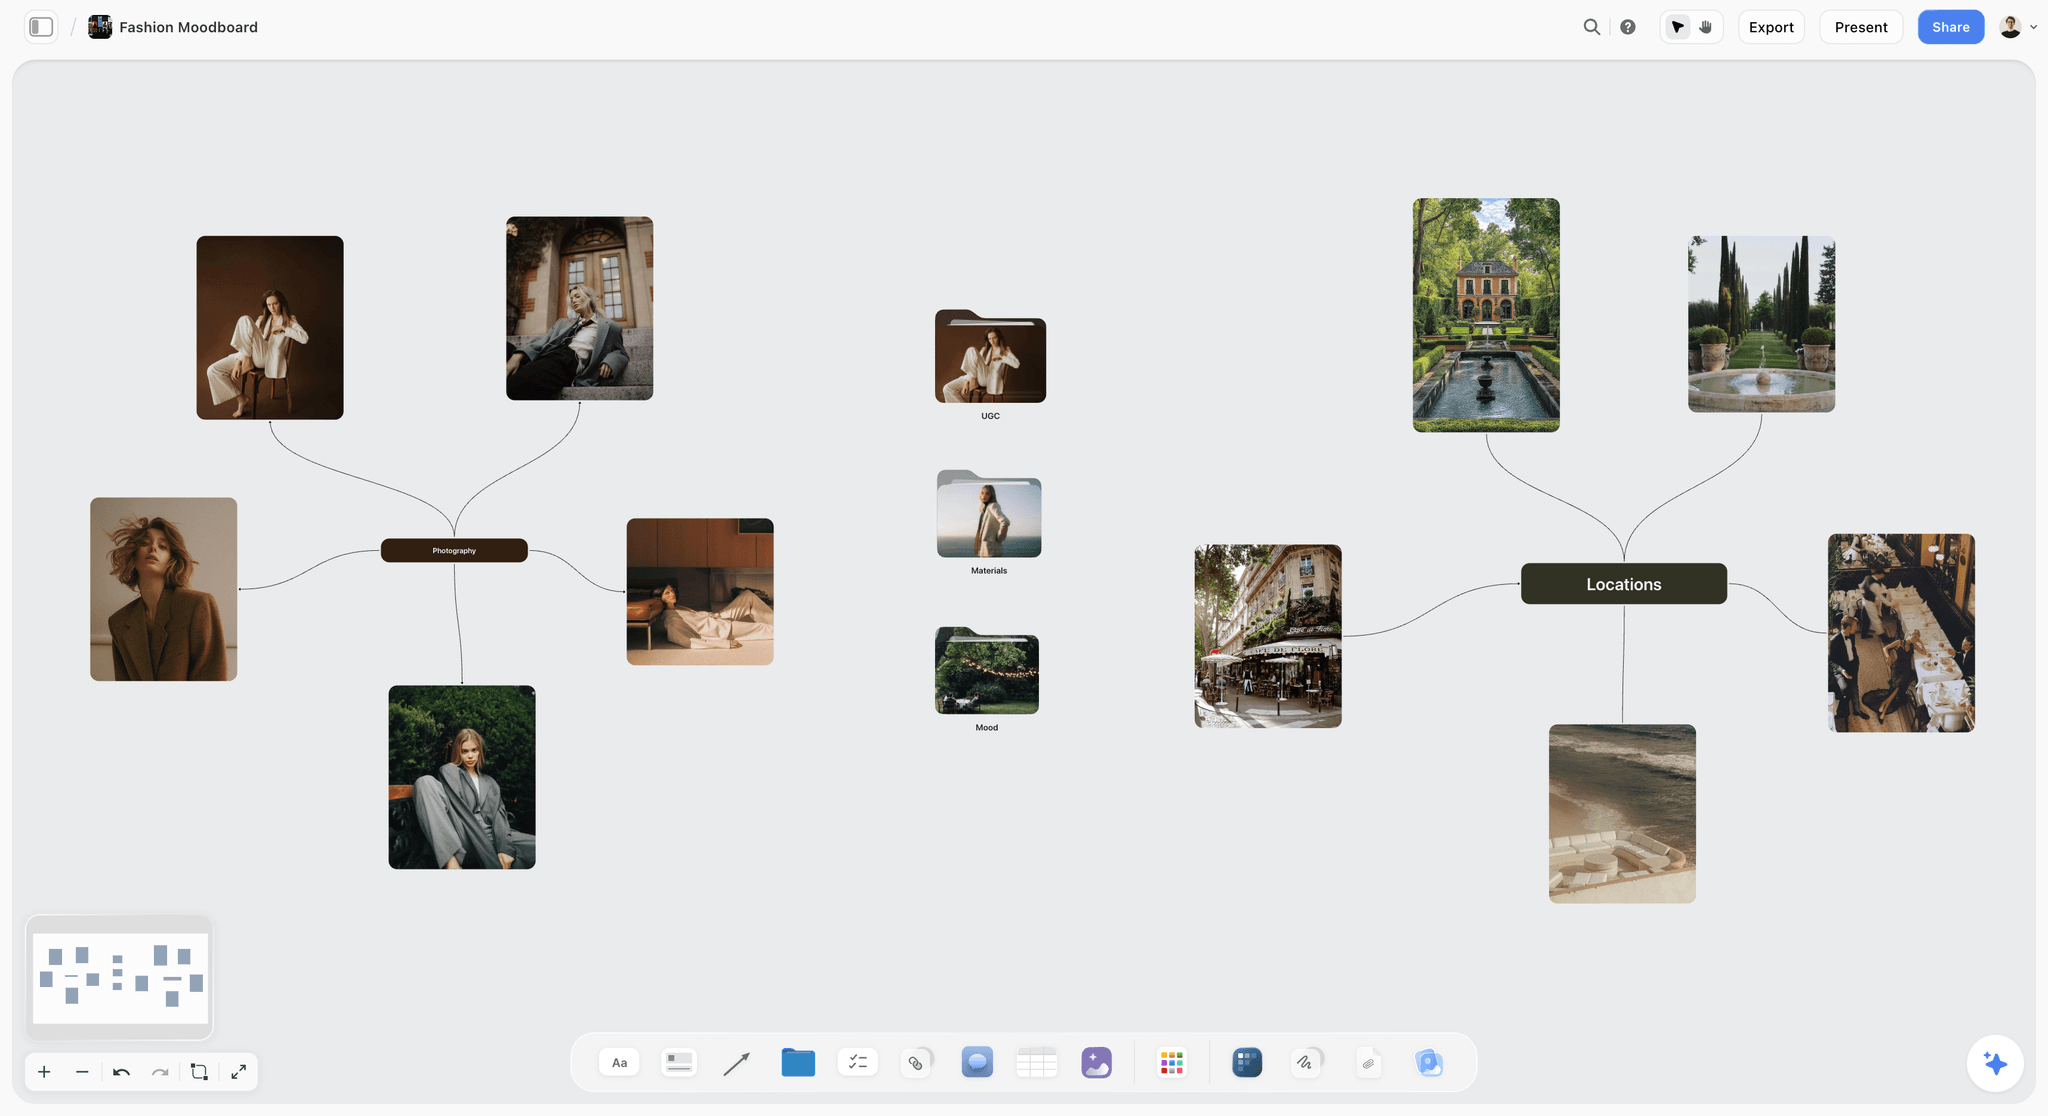Select the woman on chair photo
The width and height of the screenshot is (2048, 1116).
pyautogui.click(x=270, y=328)
